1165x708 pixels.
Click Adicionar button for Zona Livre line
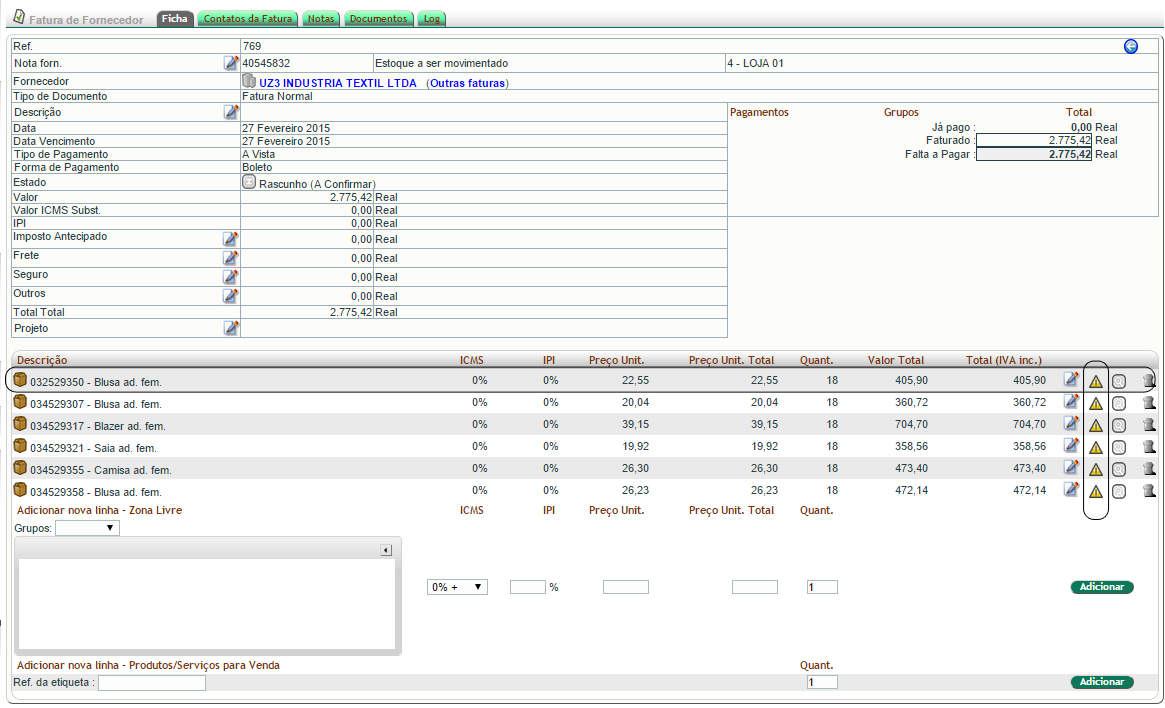pyautogui.click(x=1102, y=587)
